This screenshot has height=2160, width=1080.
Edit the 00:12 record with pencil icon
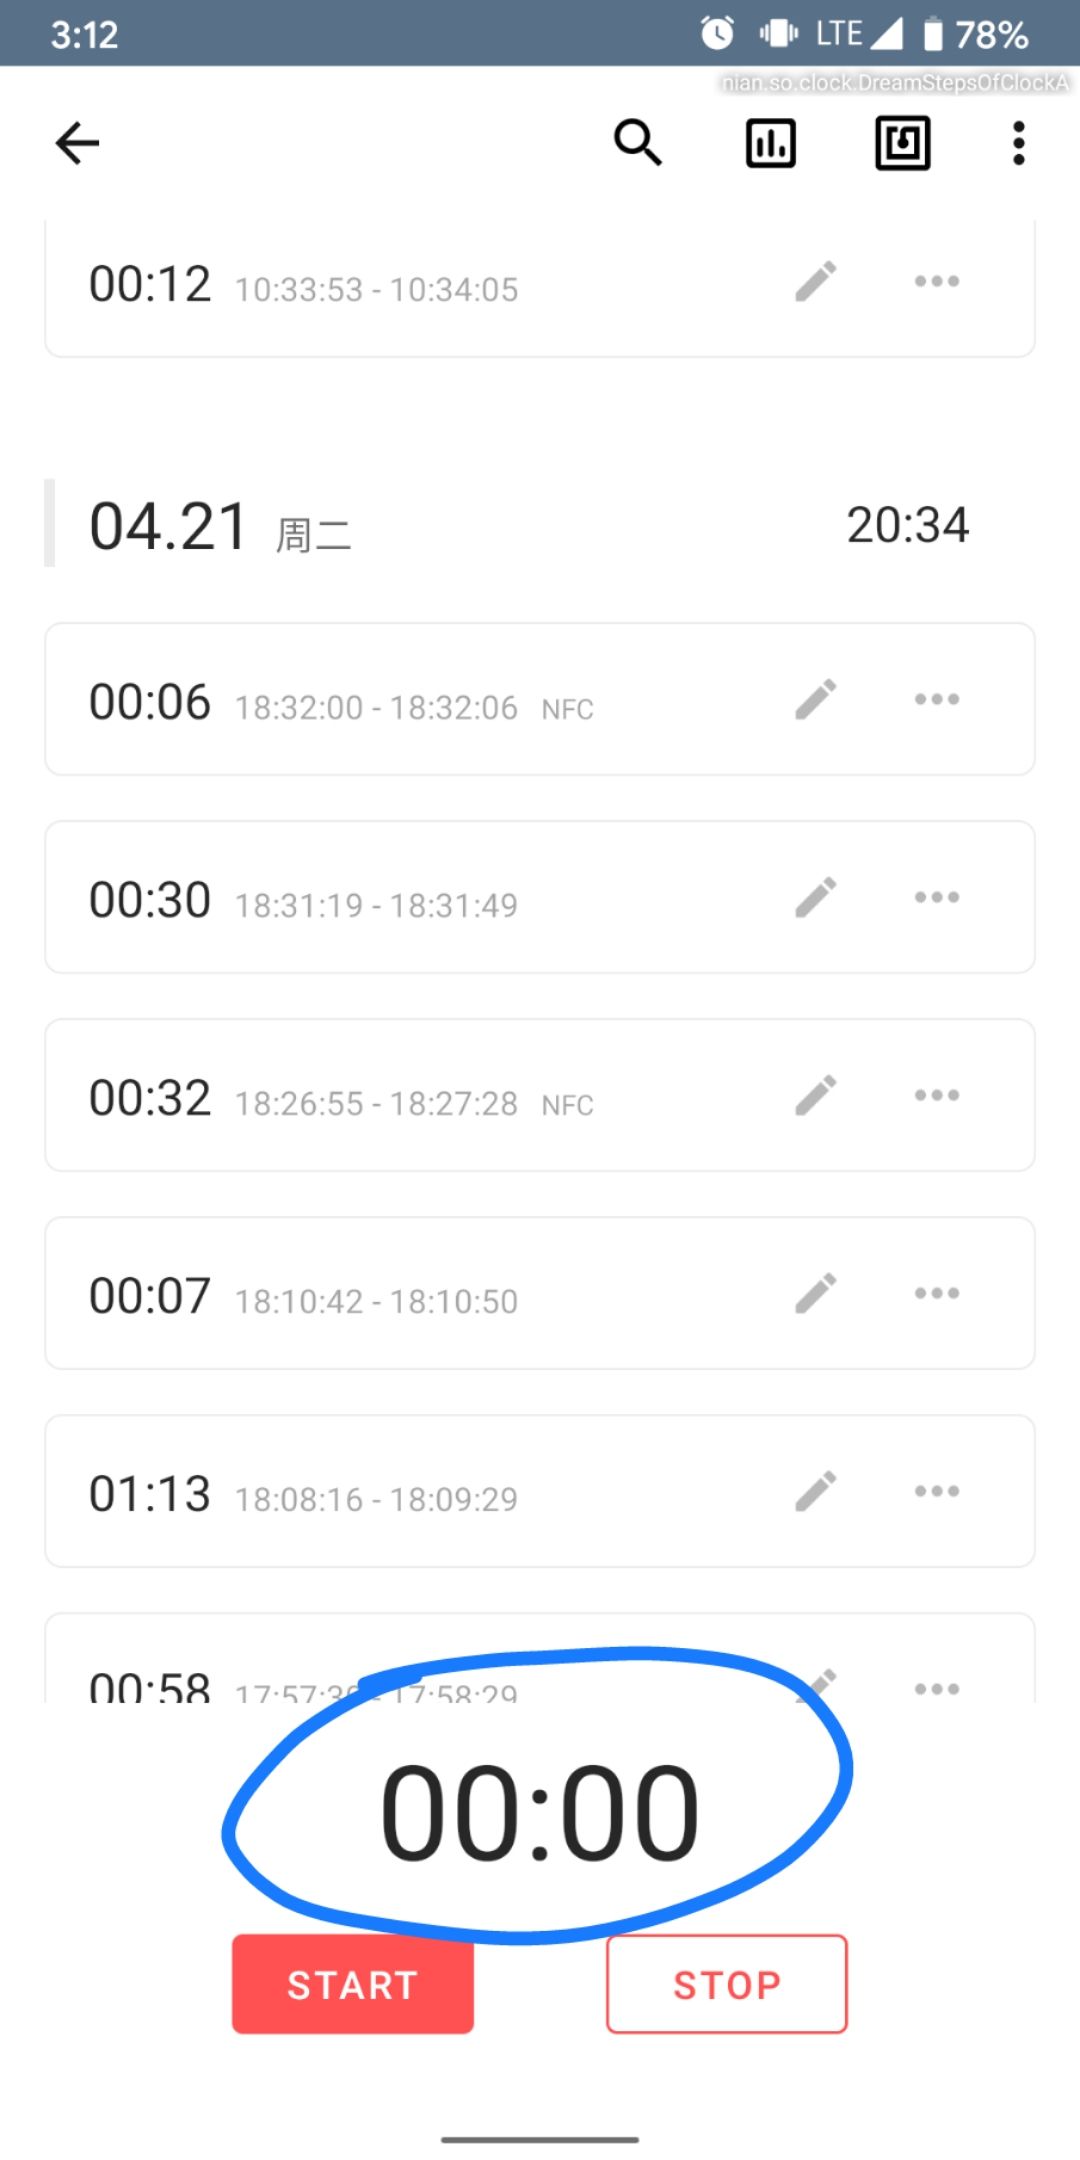click(816, 282)
